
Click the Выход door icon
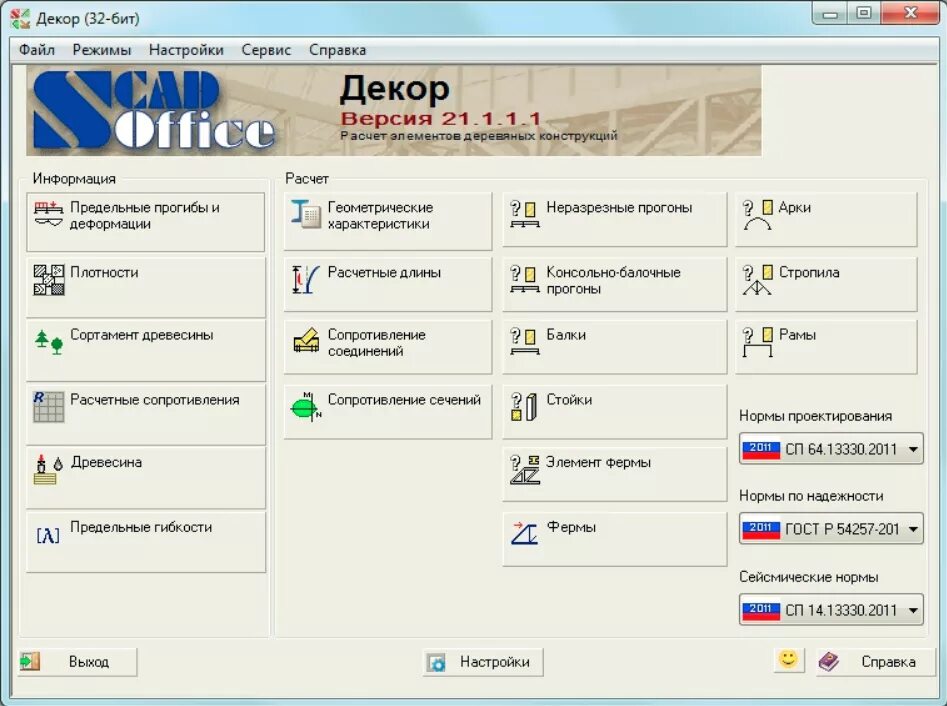[30, 661]
